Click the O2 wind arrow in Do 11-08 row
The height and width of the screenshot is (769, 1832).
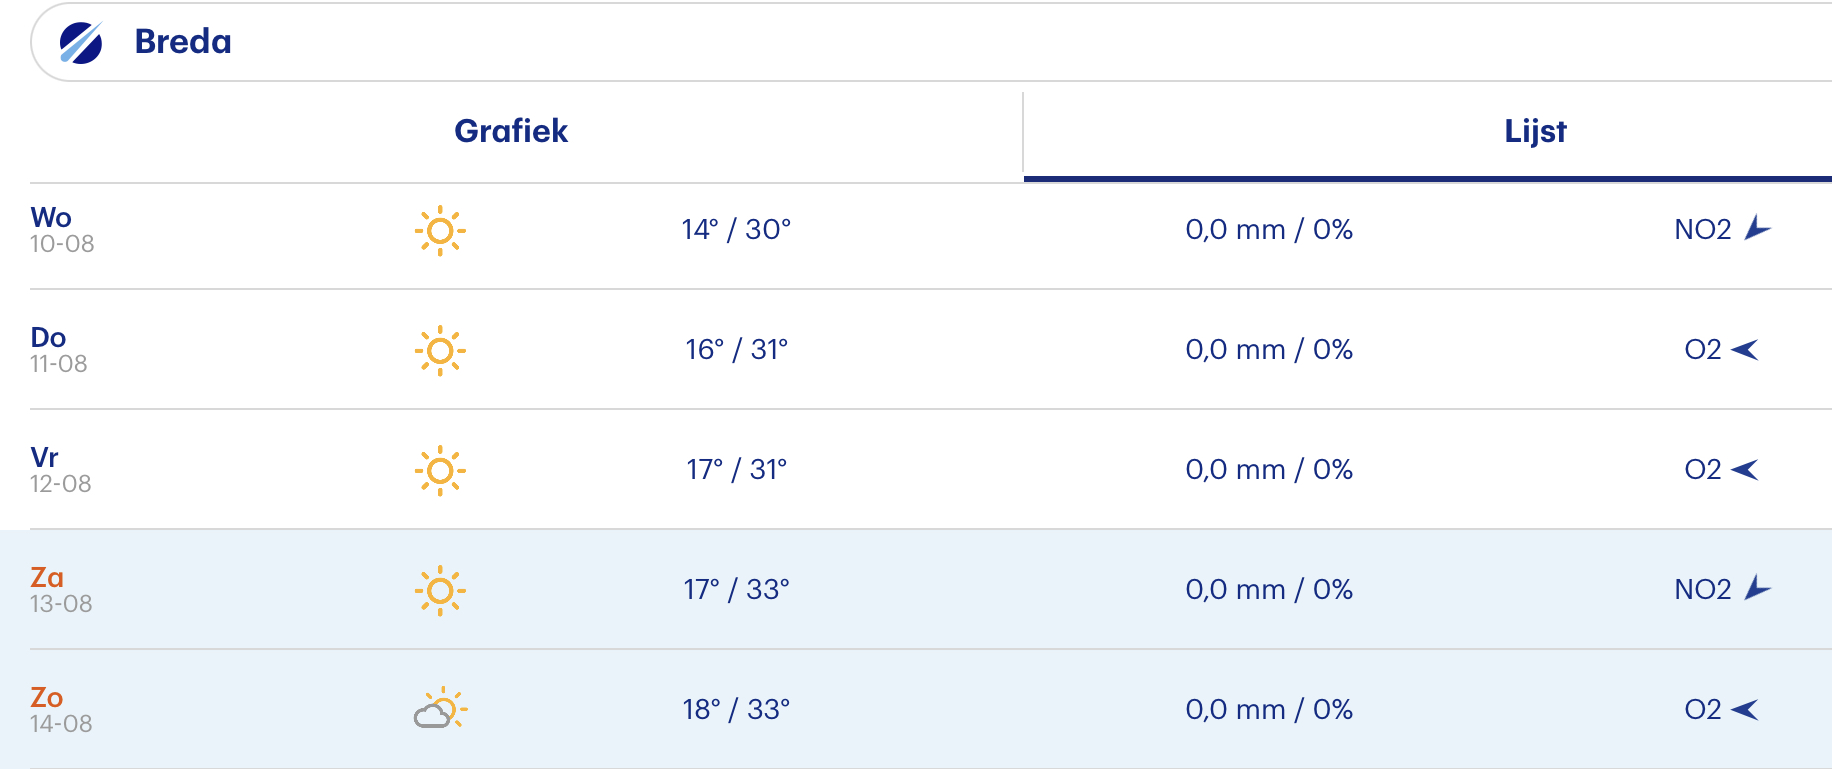(1744, 349)
